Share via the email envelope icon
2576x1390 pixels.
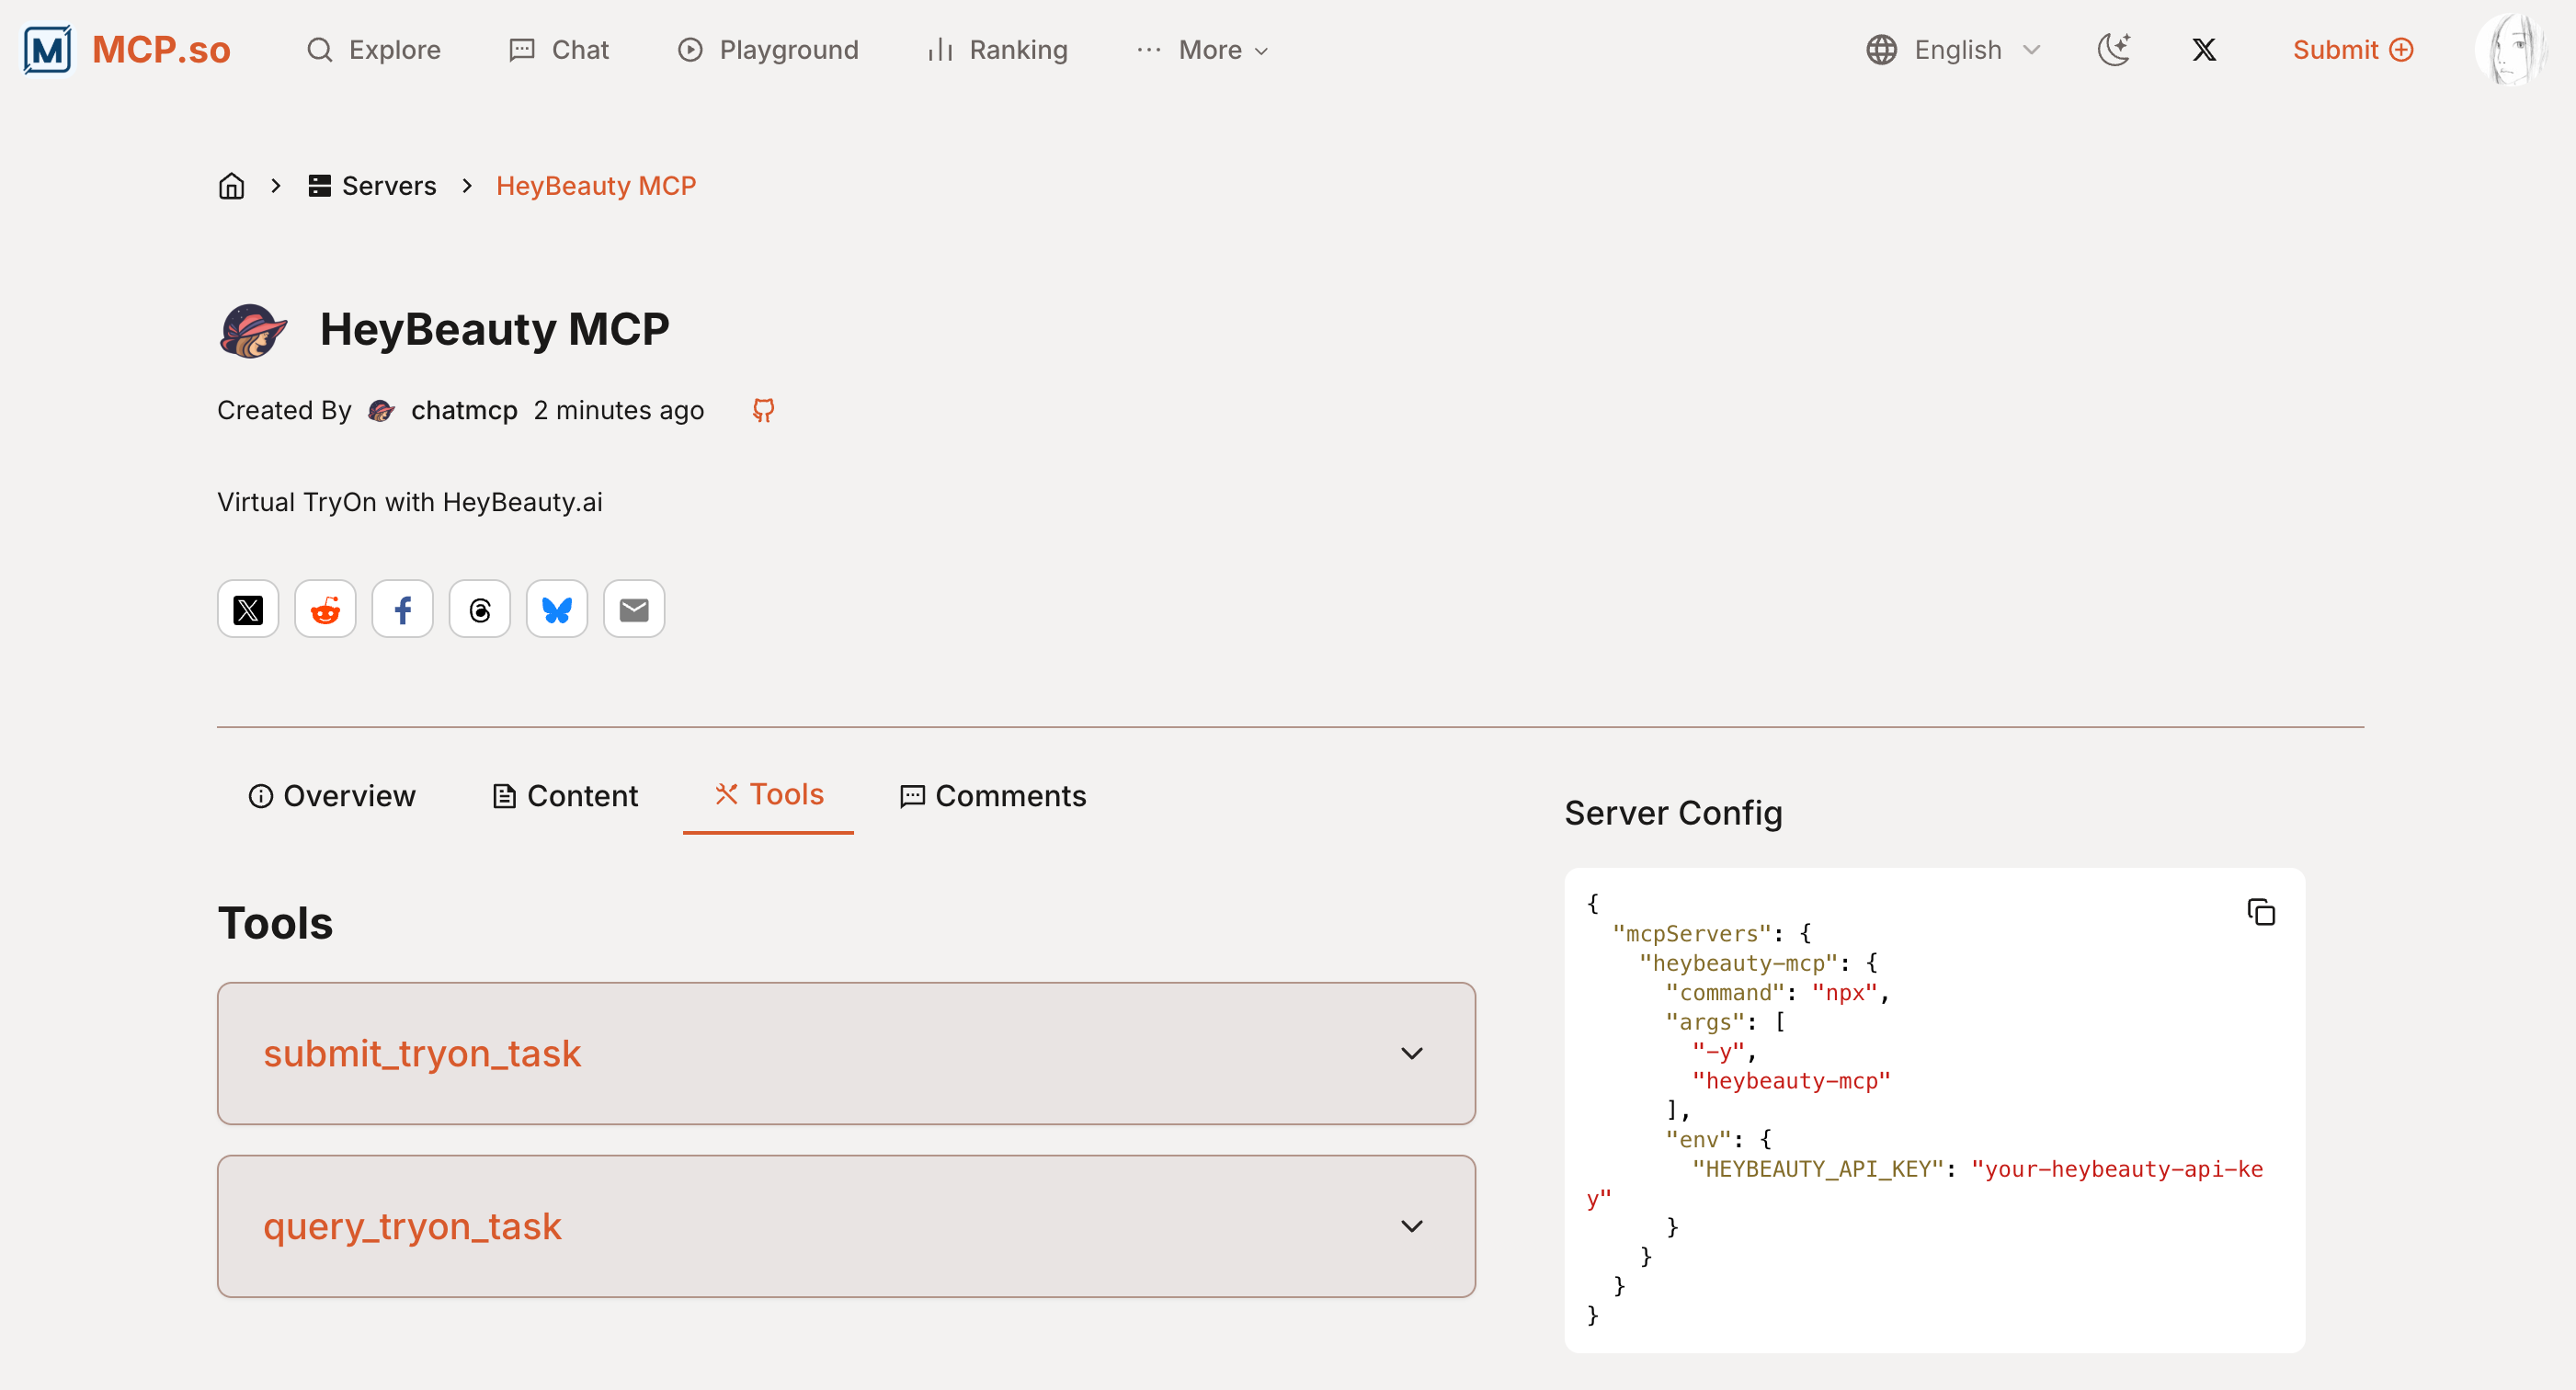click(634, 609)
